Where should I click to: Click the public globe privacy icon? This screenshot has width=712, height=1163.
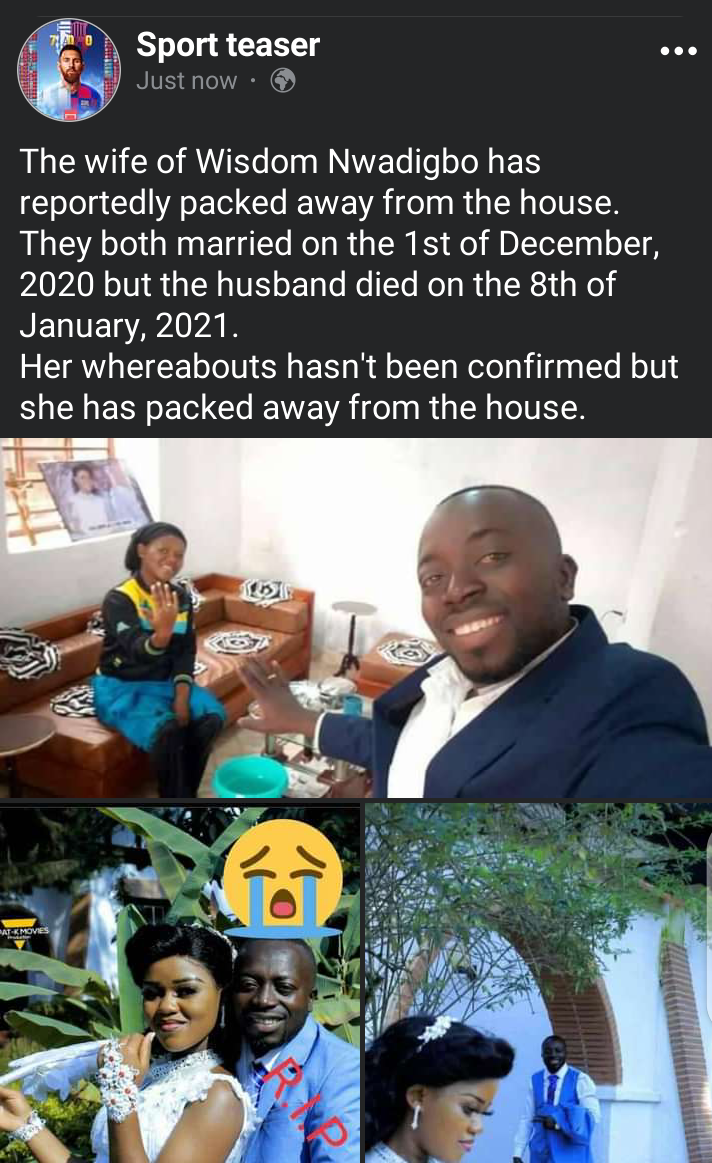[x=283, y=80]
